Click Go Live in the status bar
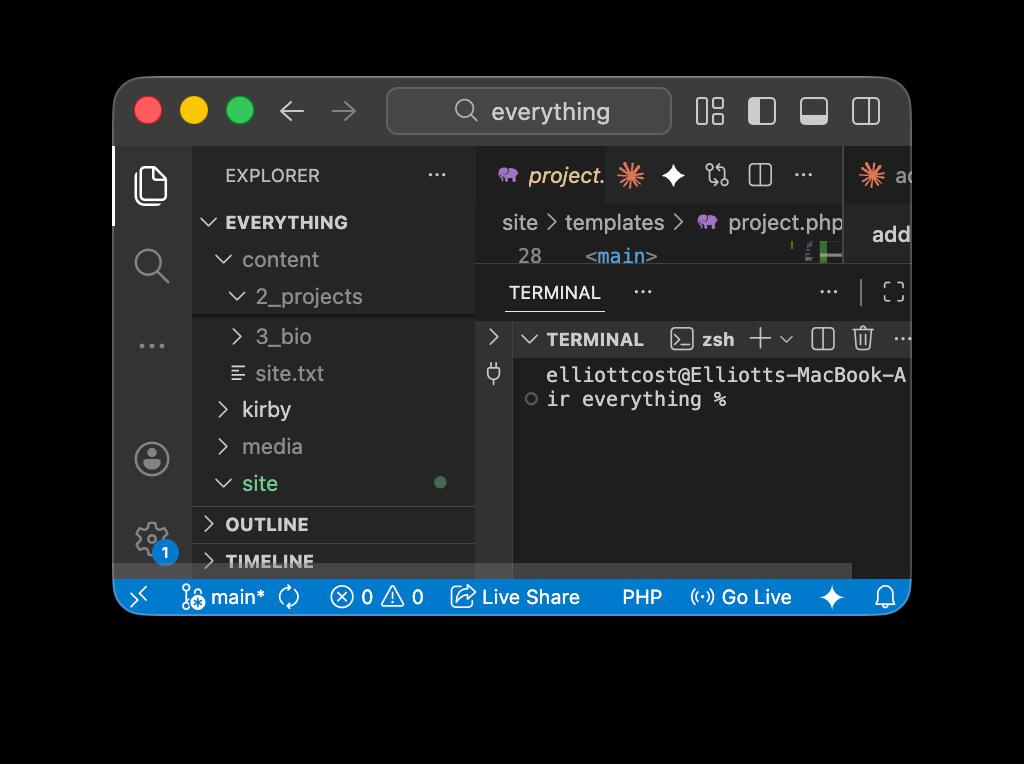This screenshot has width=1024, height=764. click(x=742, y=597)
